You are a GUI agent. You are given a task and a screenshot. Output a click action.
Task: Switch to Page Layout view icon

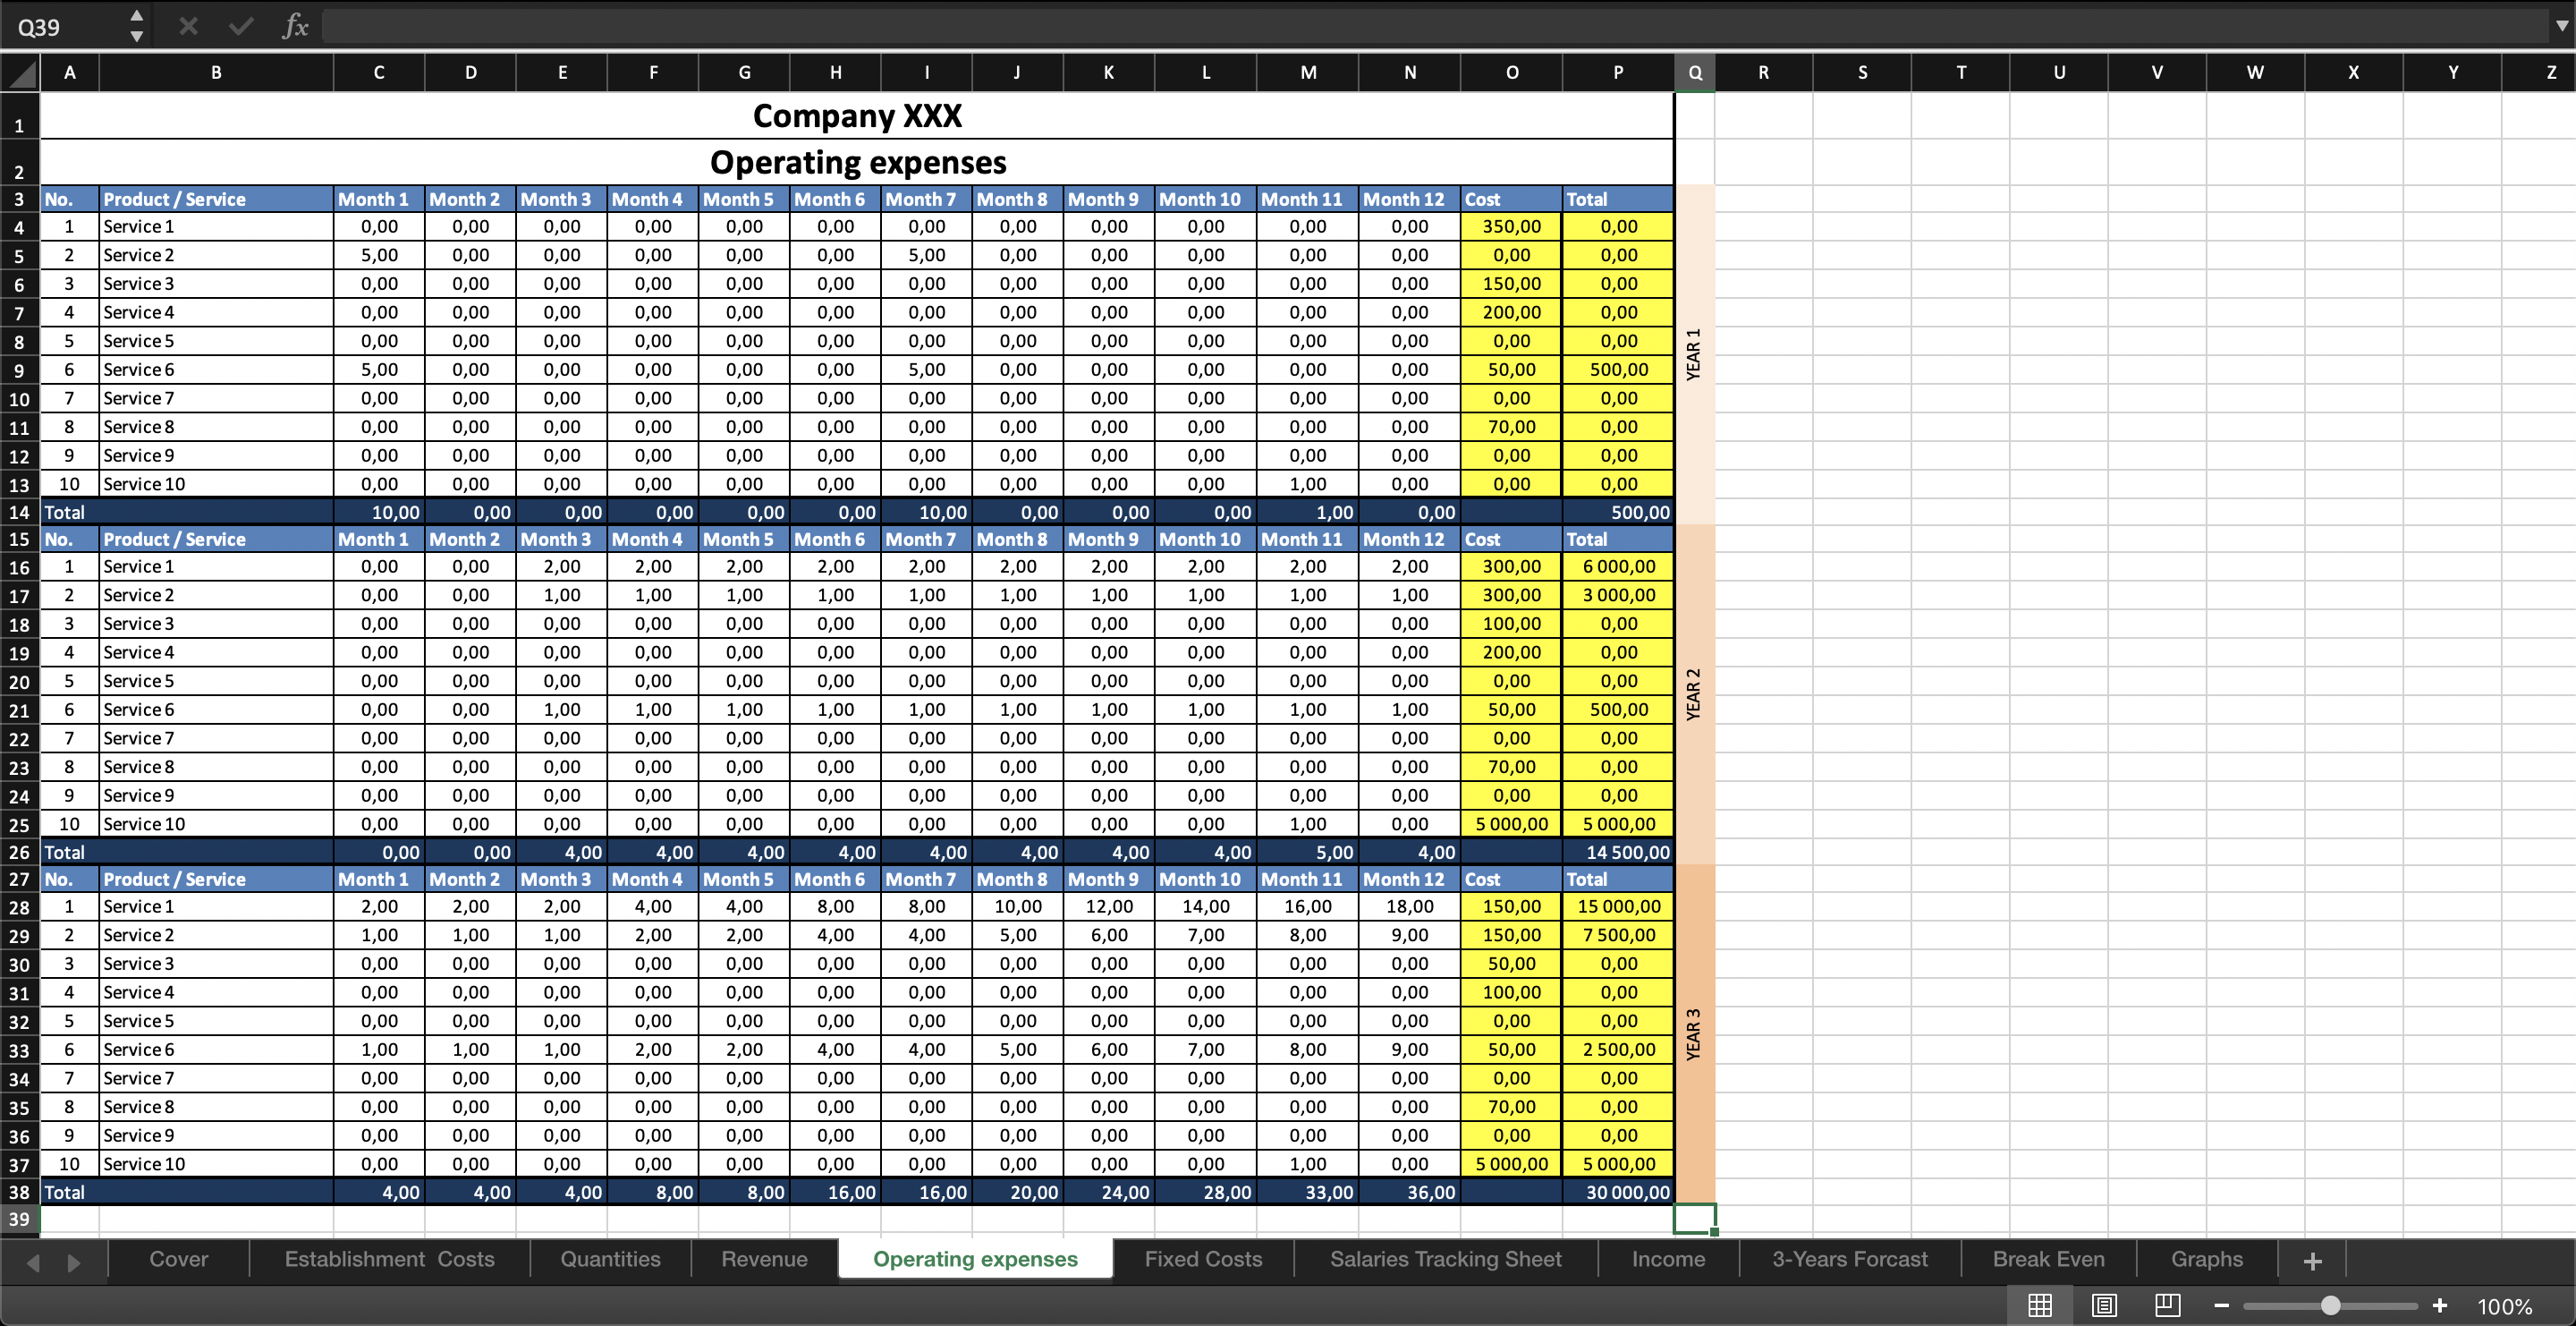2104,1305
